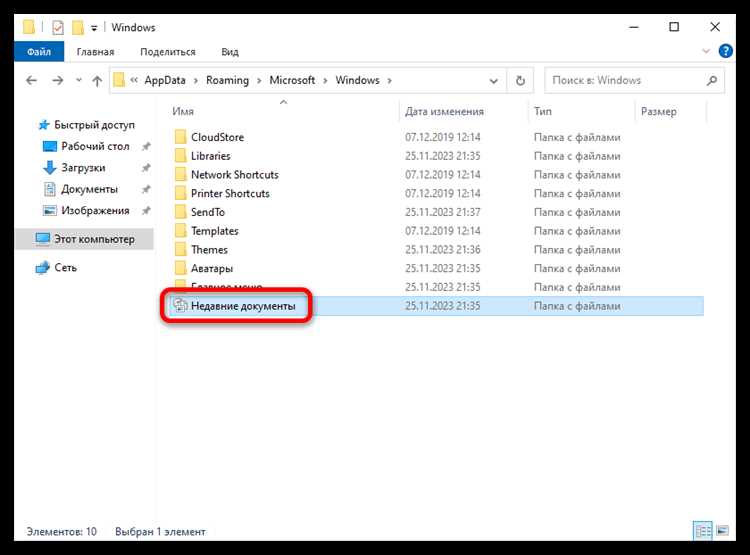The image size is (750, 555).
Task: Open Изображения in navigation pane
Action: (x=95, y=211)
